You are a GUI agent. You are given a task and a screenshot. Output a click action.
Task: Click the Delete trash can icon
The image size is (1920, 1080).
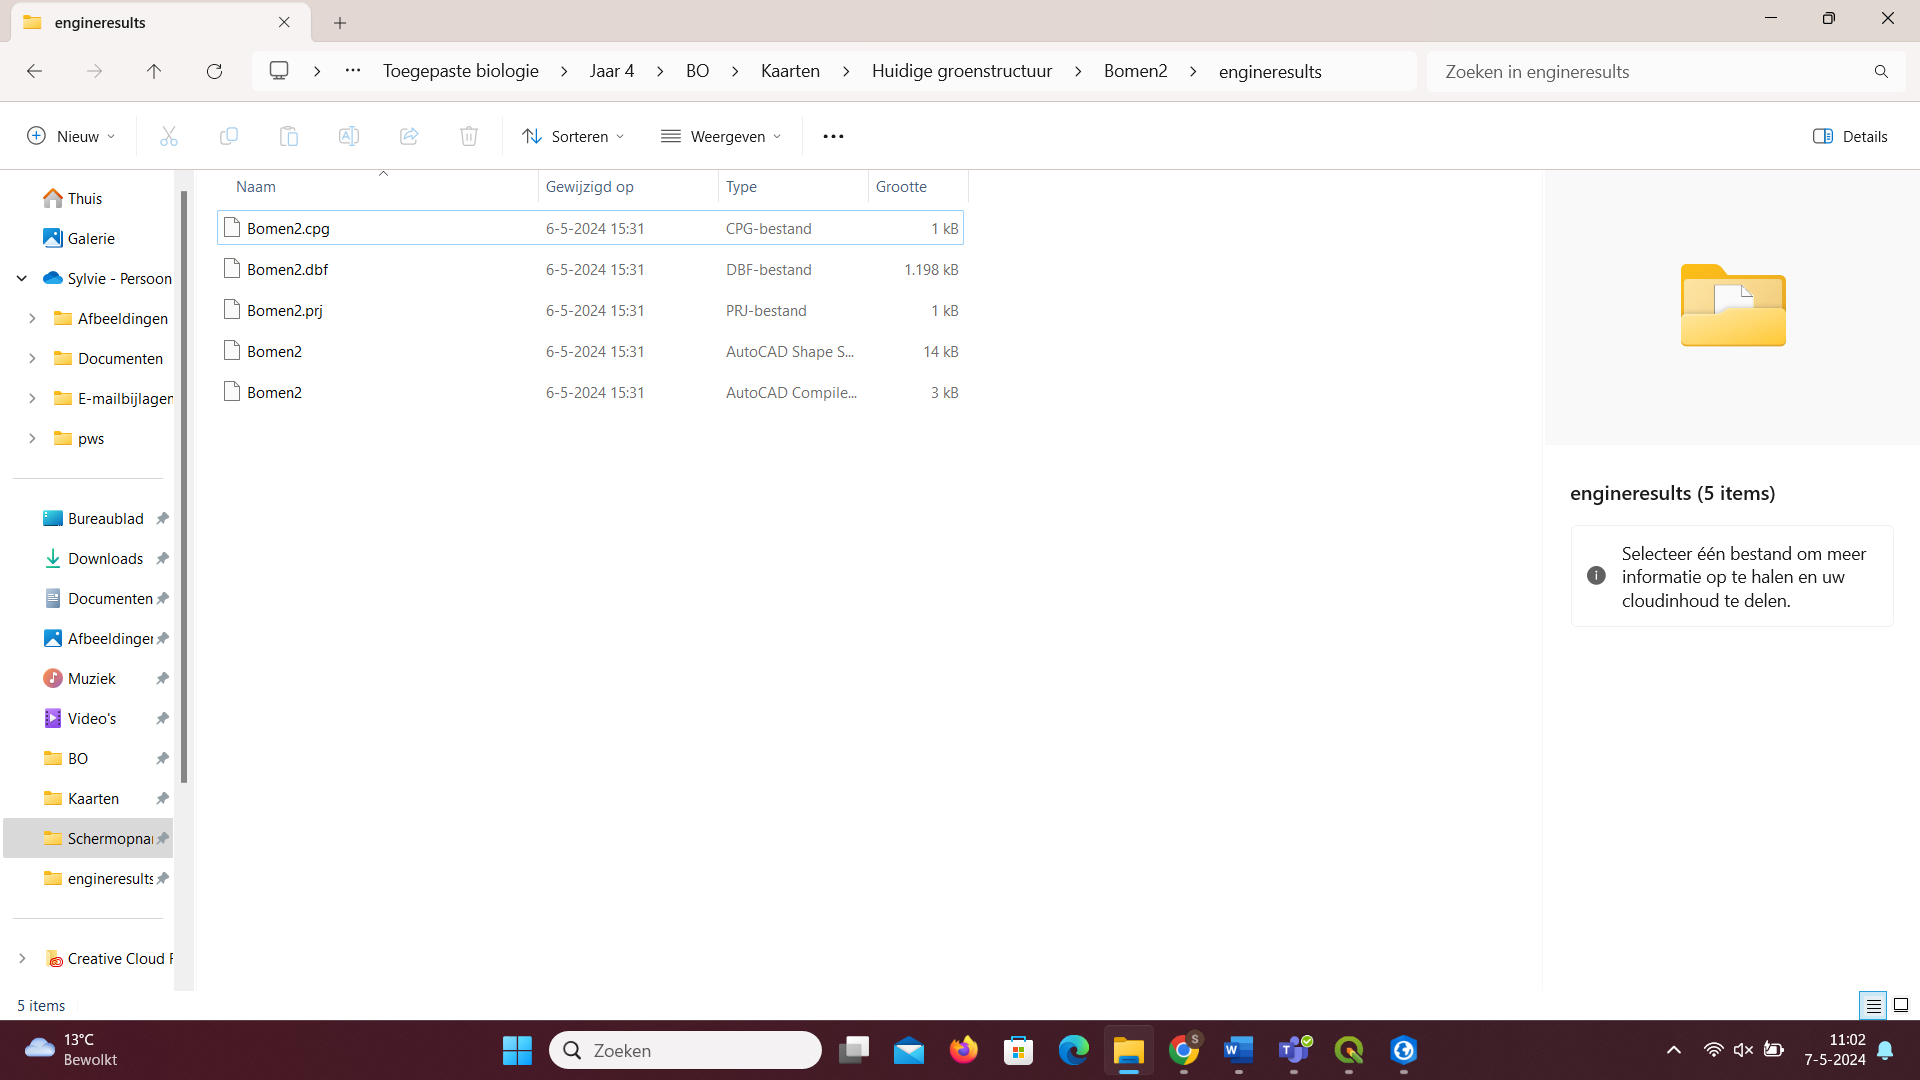[x=468, y=136]
